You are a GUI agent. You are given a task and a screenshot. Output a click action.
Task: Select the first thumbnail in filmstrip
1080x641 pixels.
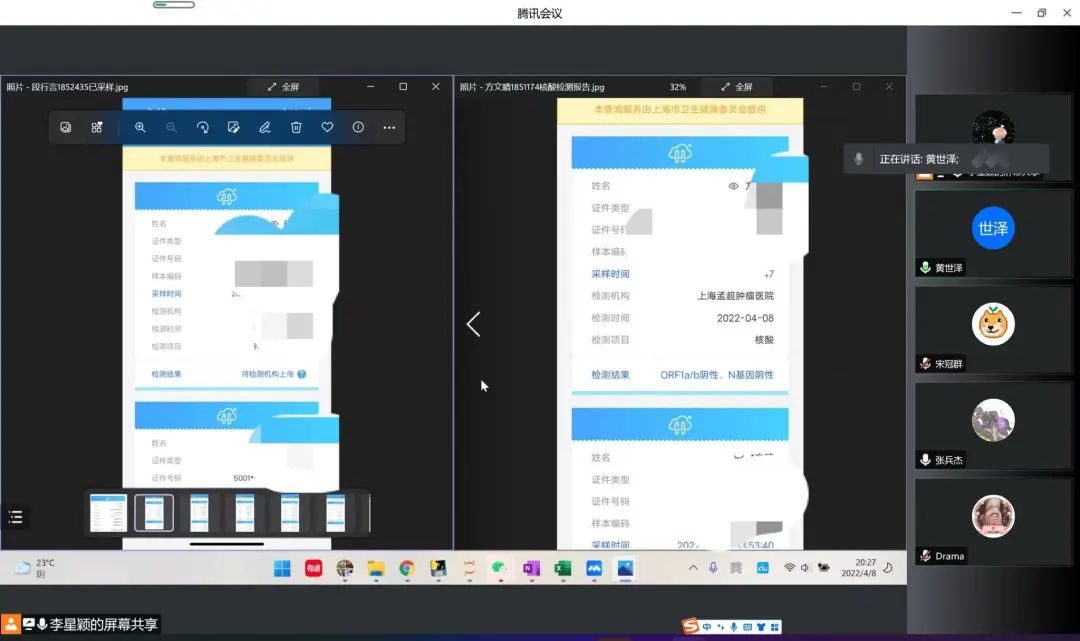(x=108, y=513)
